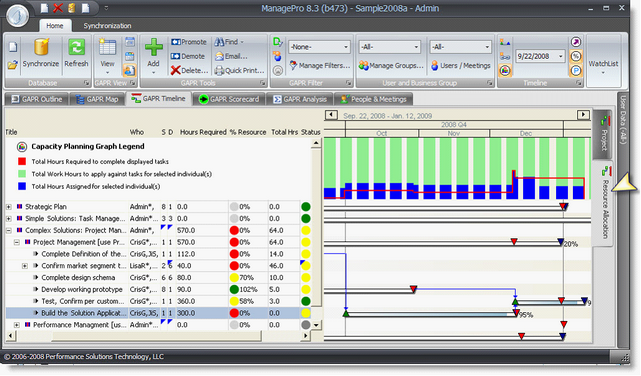Image resolution: width=641 pixels, height=376 pixels.
Task: Promote the selected item
Action: click(189, 42)
